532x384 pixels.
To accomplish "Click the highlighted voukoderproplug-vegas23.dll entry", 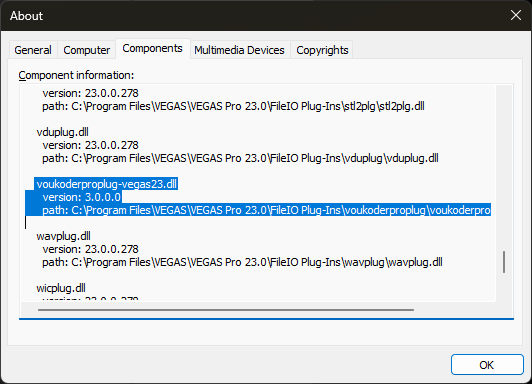I will [107, 184].
